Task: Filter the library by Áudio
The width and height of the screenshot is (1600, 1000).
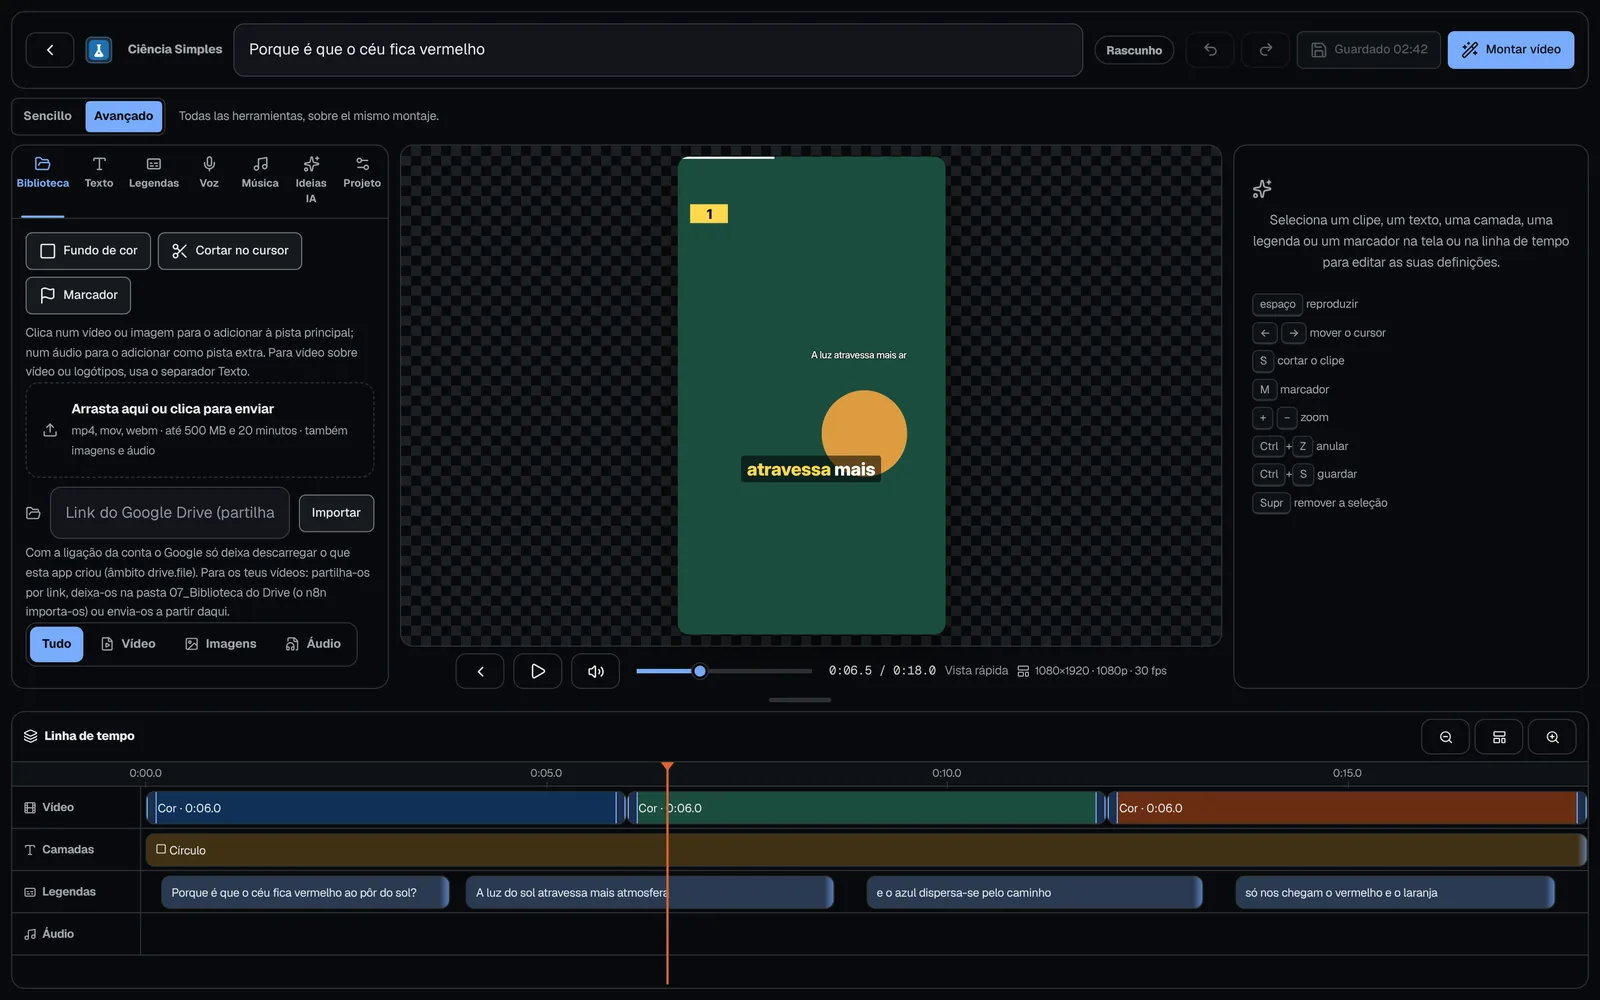Action: (x=313, y=644)
